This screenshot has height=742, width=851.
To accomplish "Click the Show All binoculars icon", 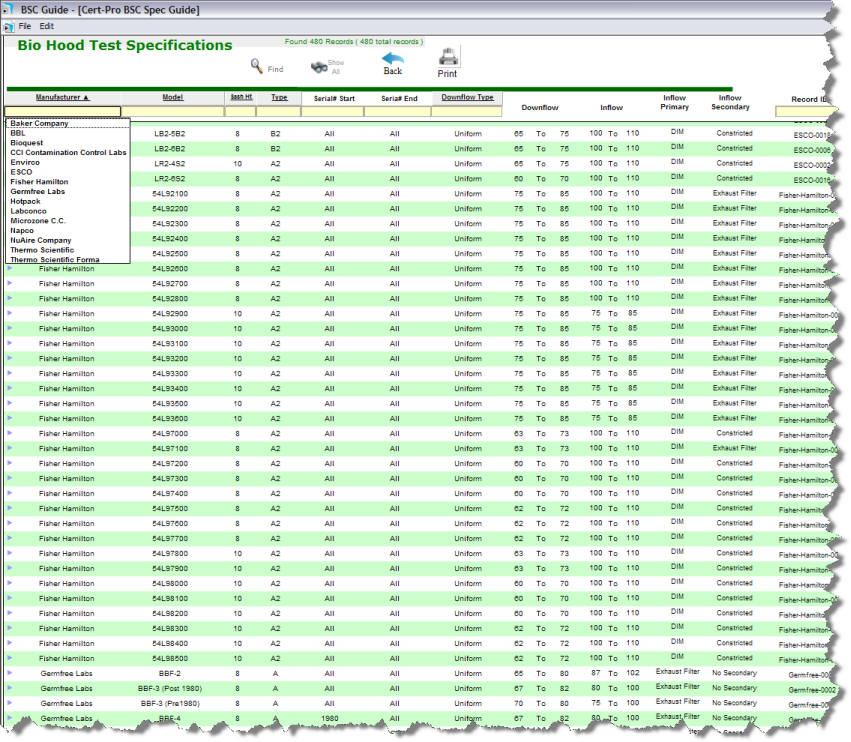I will (321, 66).
